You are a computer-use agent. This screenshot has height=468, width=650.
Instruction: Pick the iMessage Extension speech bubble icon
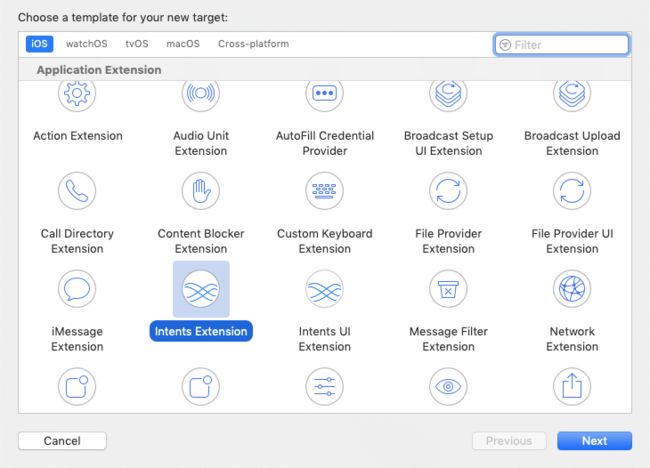point(77,289)
